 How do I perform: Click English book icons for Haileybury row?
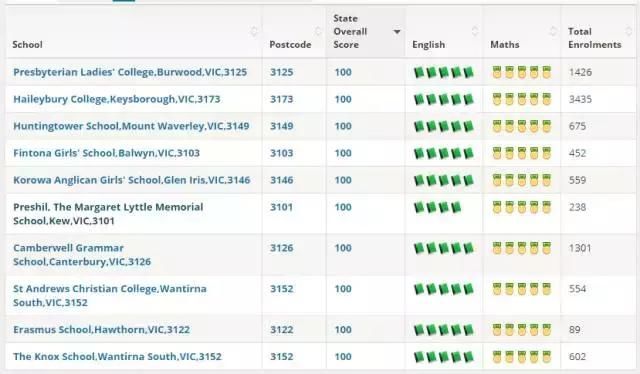coord(444,99)
